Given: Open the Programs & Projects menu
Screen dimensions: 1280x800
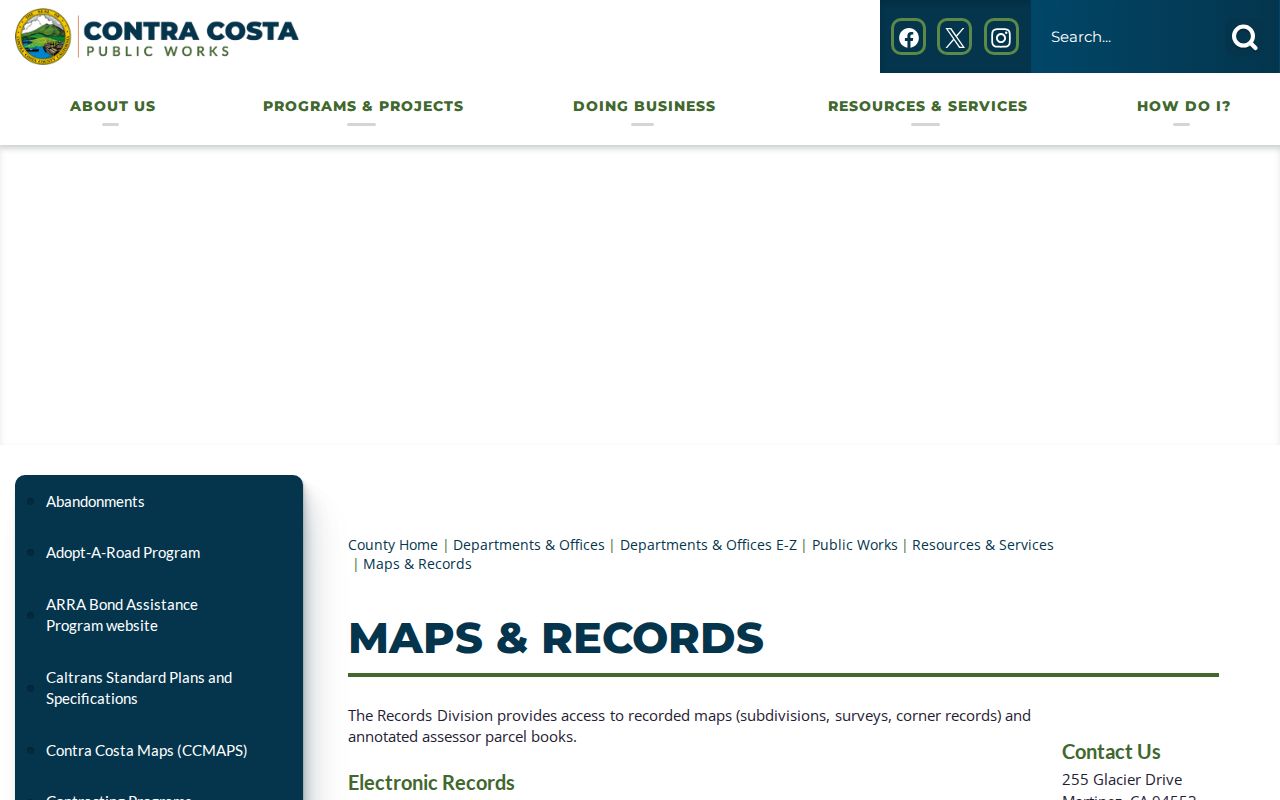Looking at the screenshot, I should click(363, 106).
